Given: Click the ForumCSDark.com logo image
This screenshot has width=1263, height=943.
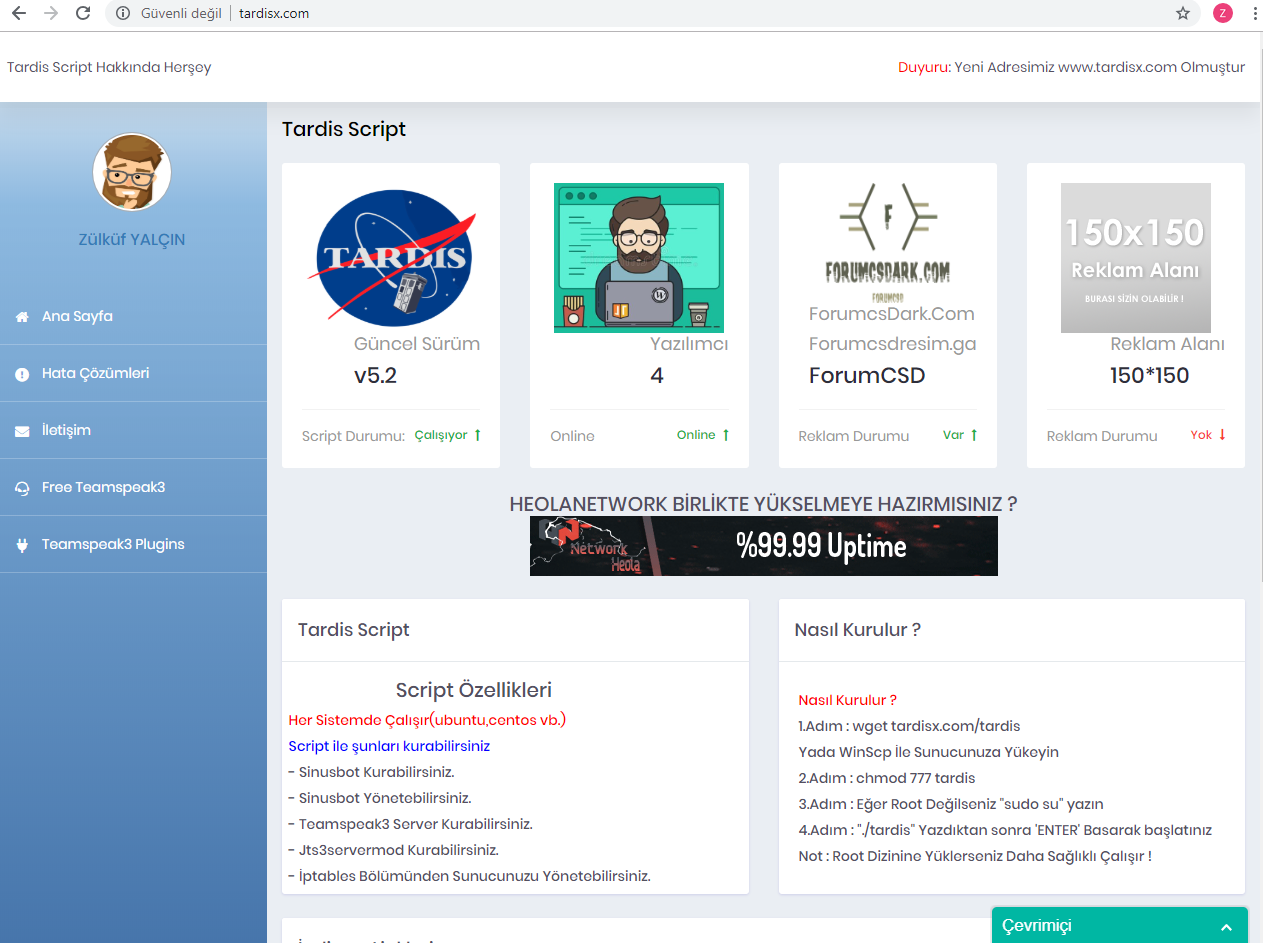Looking at the screenshot, I should [887, 243].
